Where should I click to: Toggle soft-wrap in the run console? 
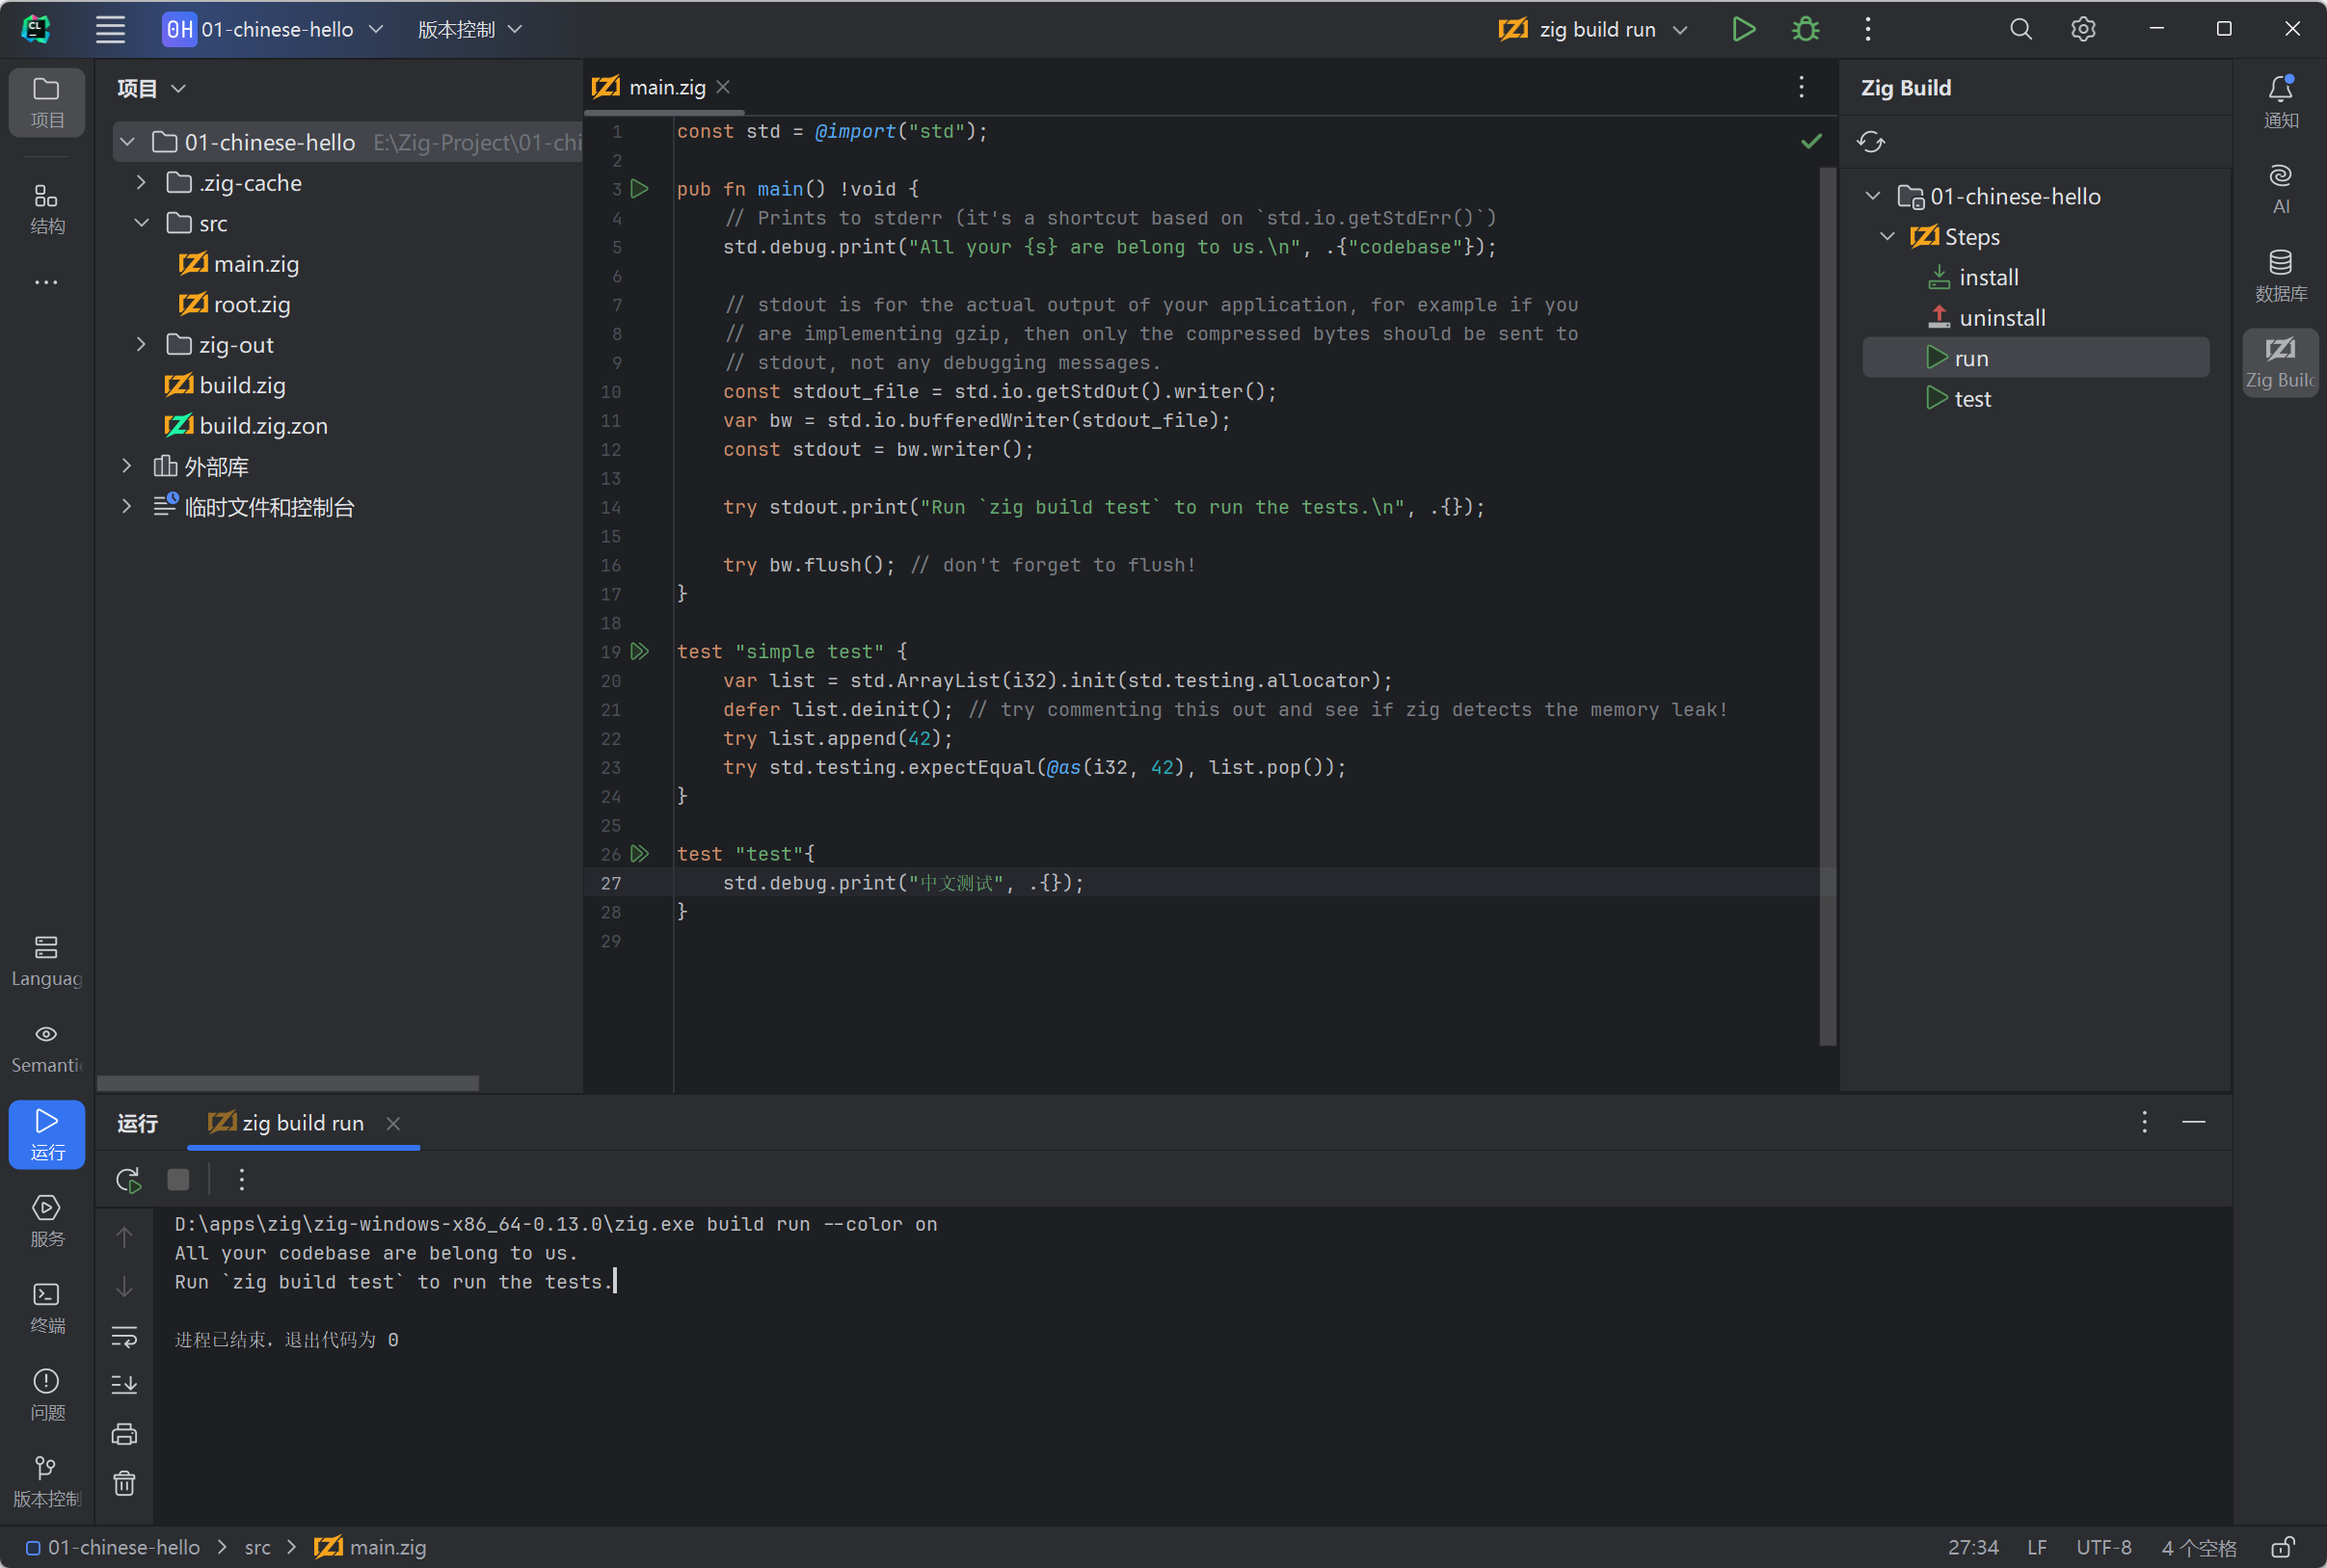pyautogui.click(x=124, y=1336)
